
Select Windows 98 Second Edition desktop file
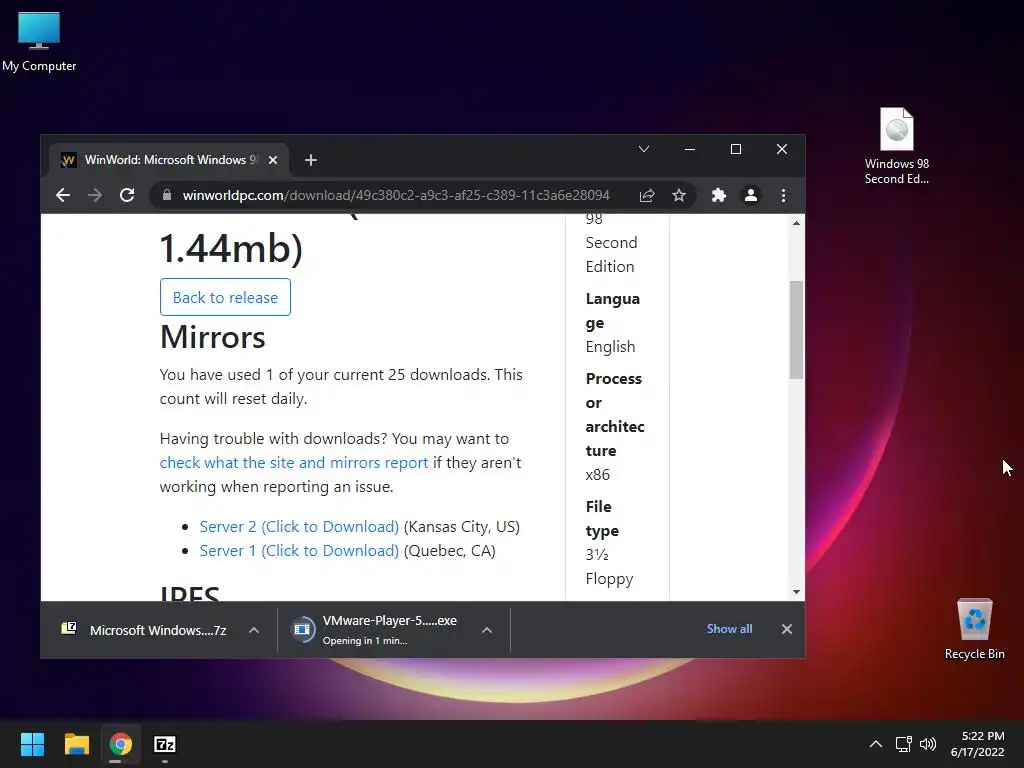pyautogui.click(x=897, y=146)
